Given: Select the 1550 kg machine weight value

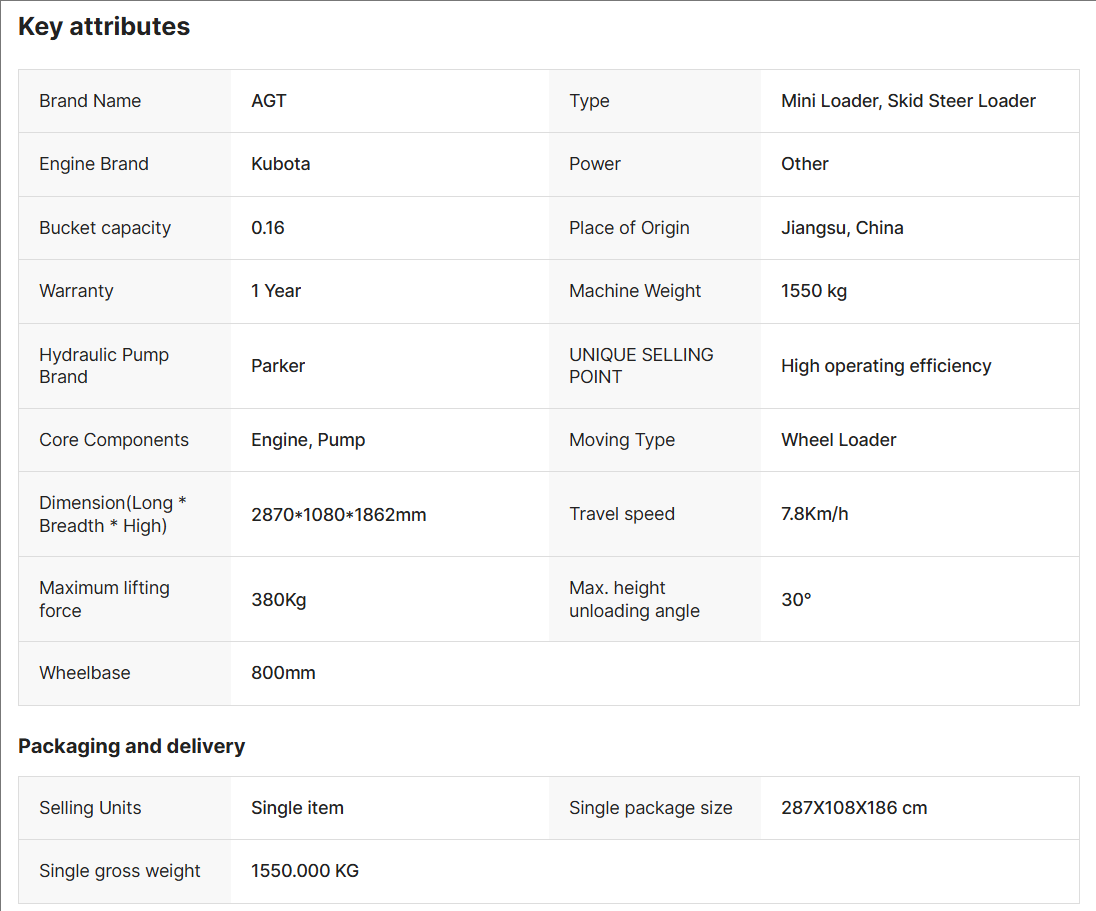Looking at the screenshot, I should coord(814,291).
